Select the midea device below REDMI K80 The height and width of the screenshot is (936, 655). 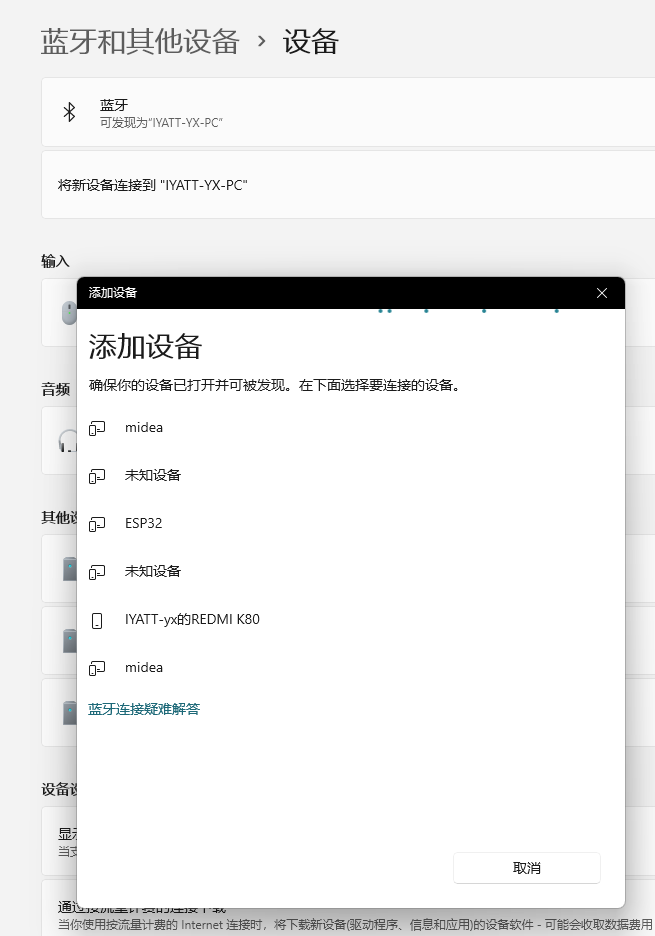(x=351, y=667)
